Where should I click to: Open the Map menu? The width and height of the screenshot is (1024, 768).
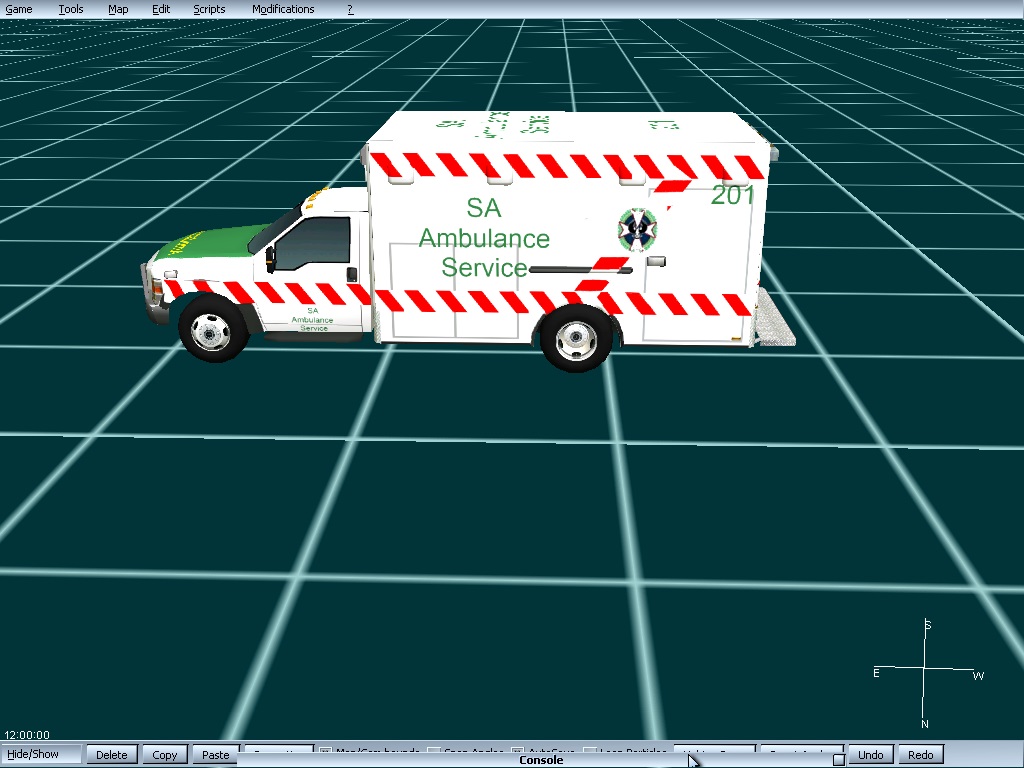pyautogui.click(x=118, y=9)
